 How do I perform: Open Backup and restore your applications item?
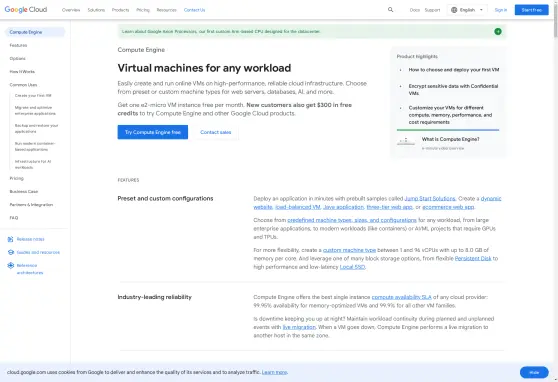[36, 129]
